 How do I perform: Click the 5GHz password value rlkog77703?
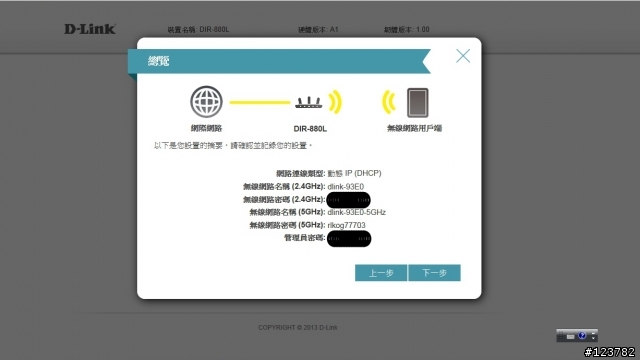[347, 225]
